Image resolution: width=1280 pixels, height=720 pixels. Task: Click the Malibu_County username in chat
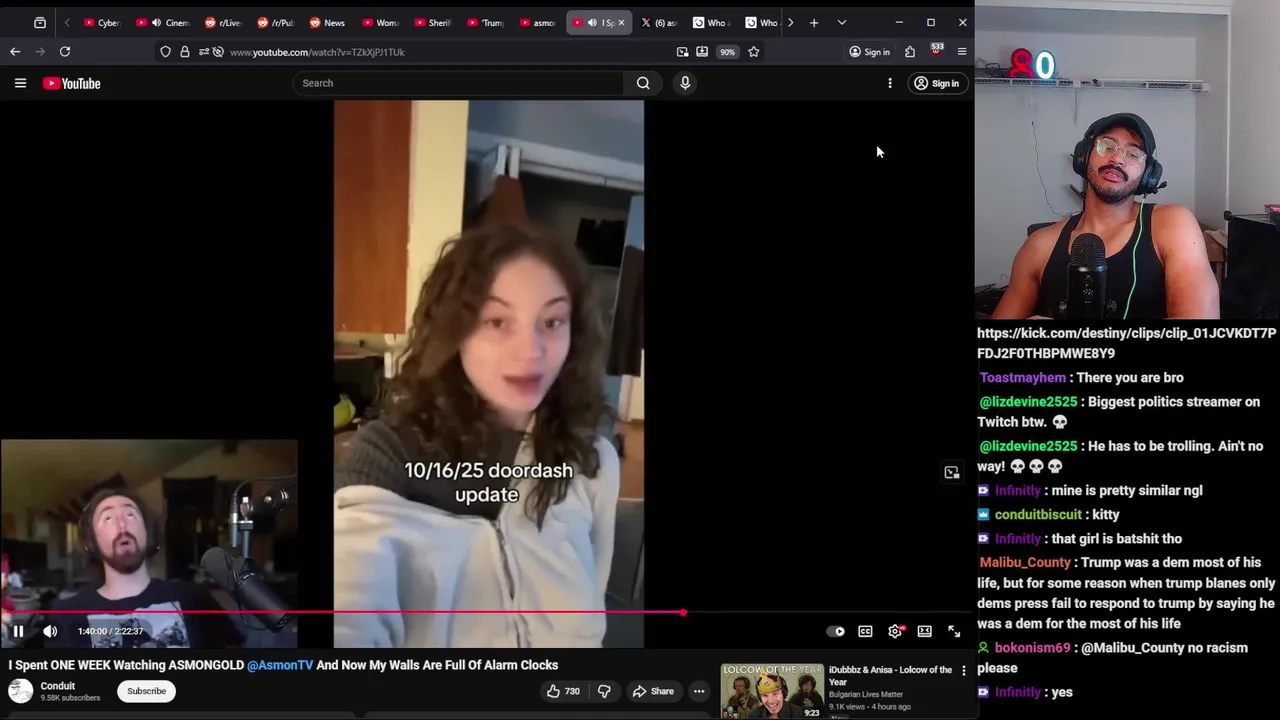(x=1025, y=563)
